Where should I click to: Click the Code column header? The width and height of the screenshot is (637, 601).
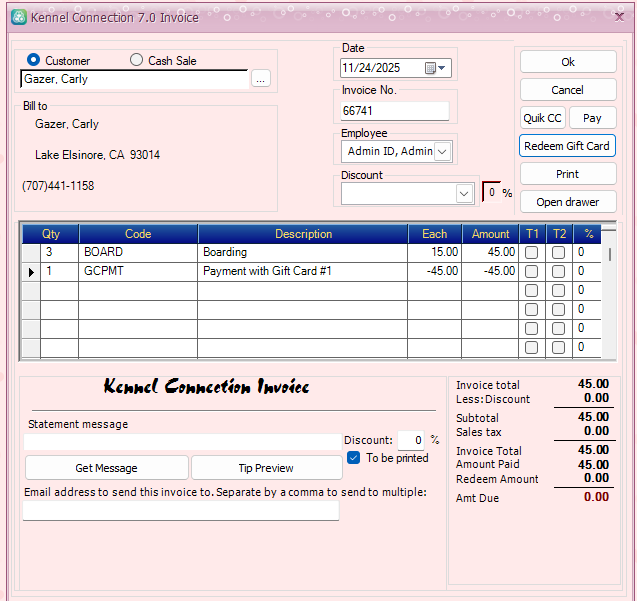138,234
